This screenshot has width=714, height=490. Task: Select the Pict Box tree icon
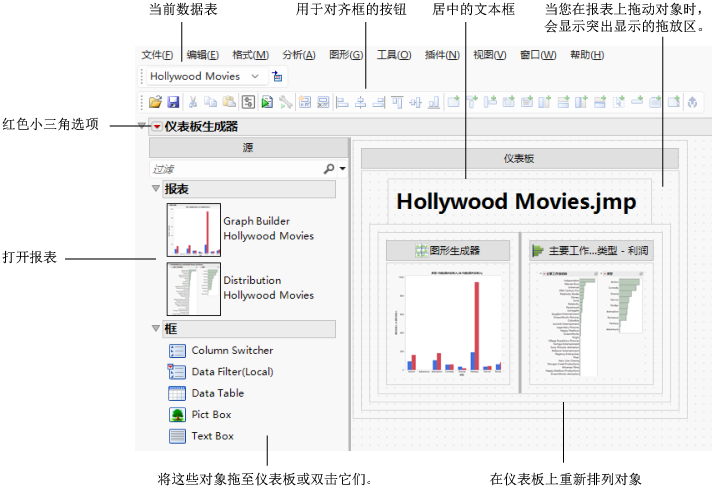[x=177, y=415]
